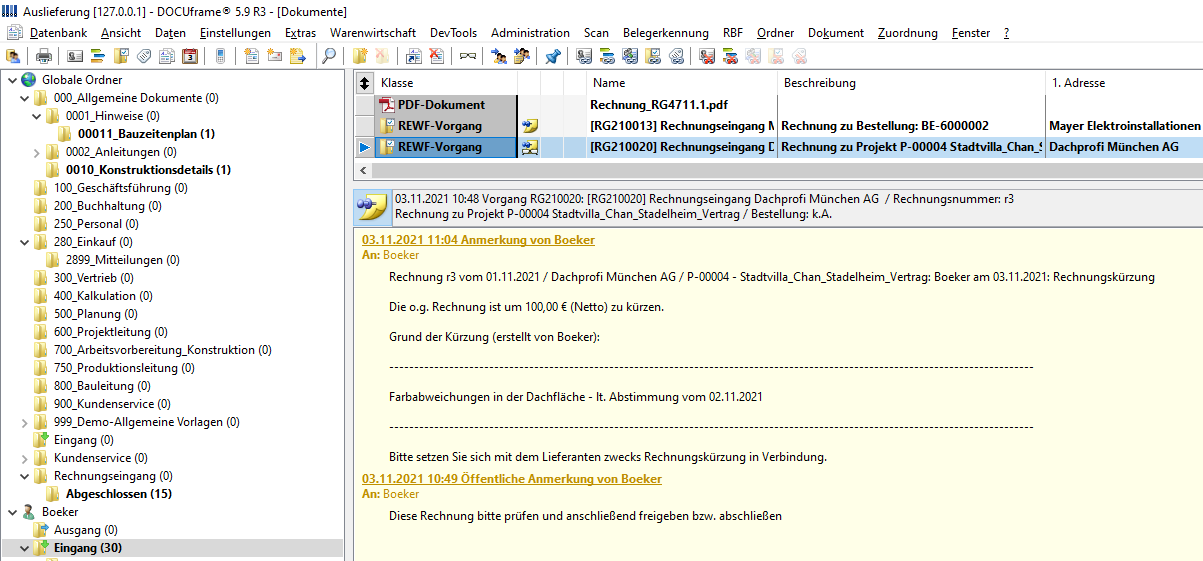The width and height of the screenshot is (1203, 561).
Task: Click the price tag toolbar icon
Action: [x=144, y=56]
